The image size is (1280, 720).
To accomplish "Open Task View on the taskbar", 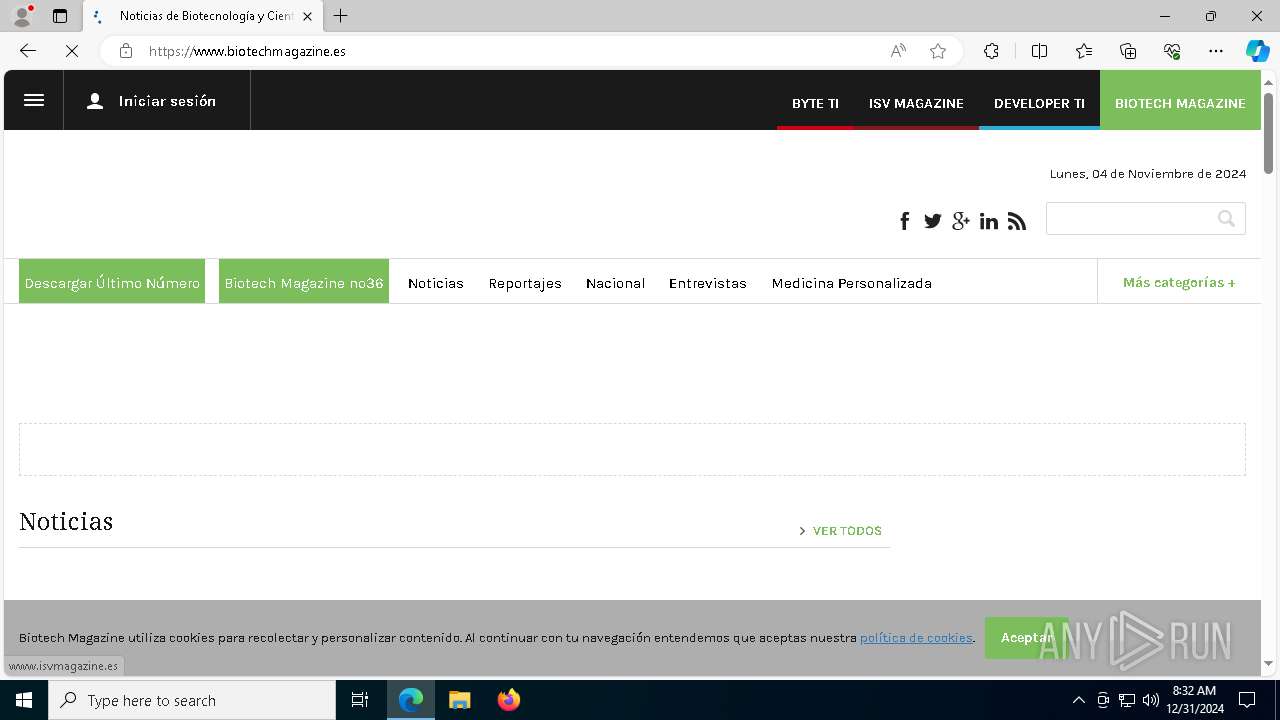I will click(360, 700).
